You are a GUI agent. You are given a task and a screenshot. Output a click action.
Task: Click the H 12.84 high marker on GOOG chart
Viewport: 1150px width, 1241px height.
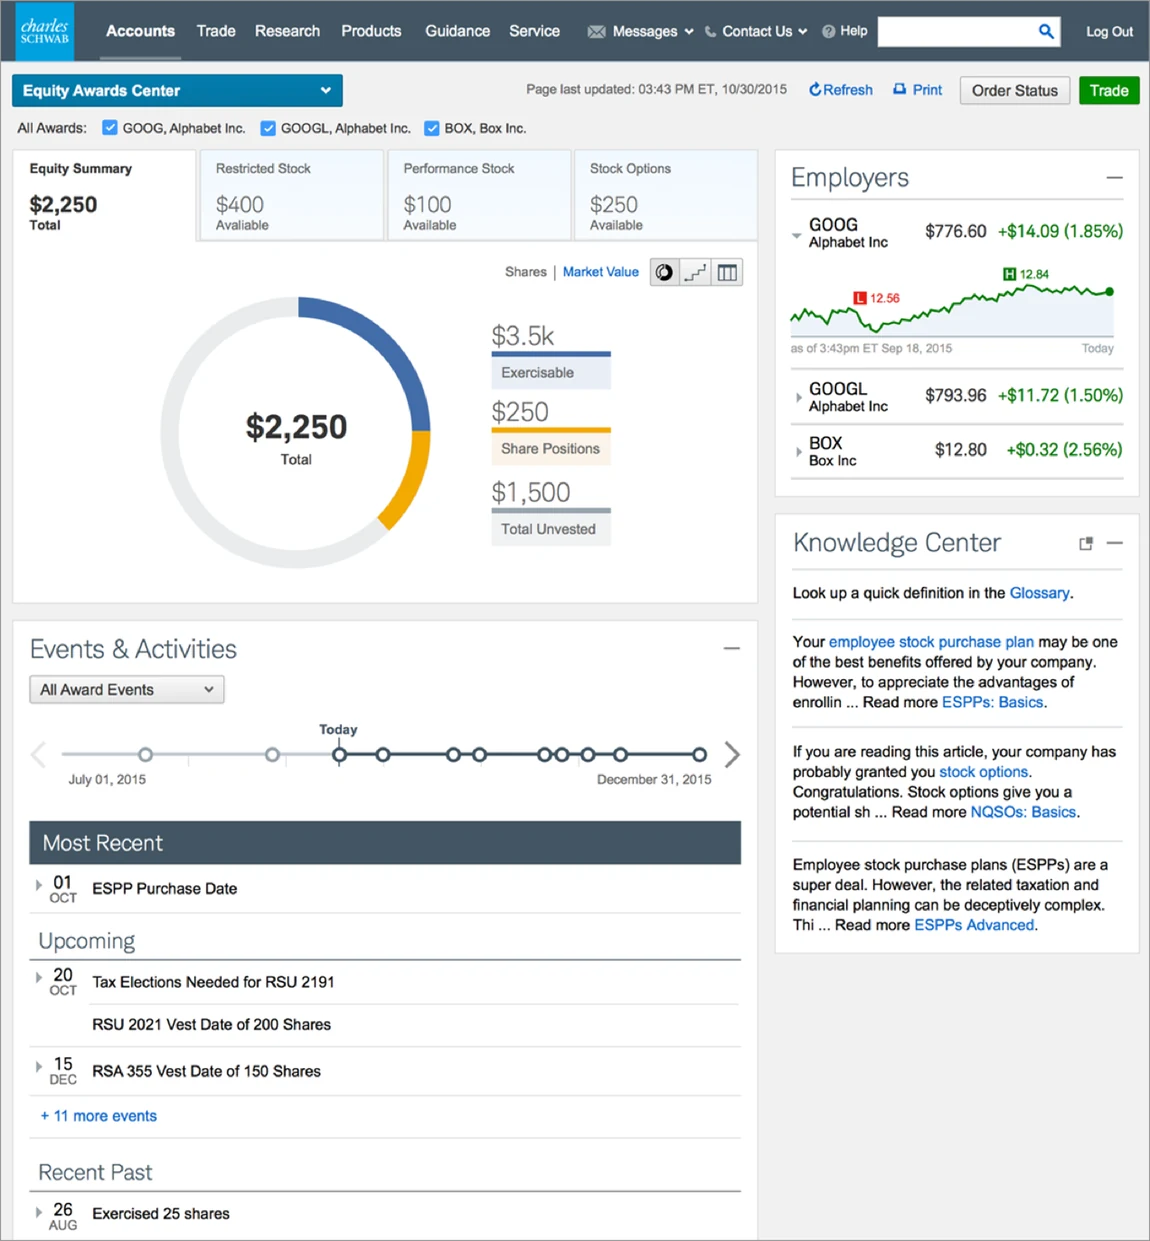click(1025, 274)
